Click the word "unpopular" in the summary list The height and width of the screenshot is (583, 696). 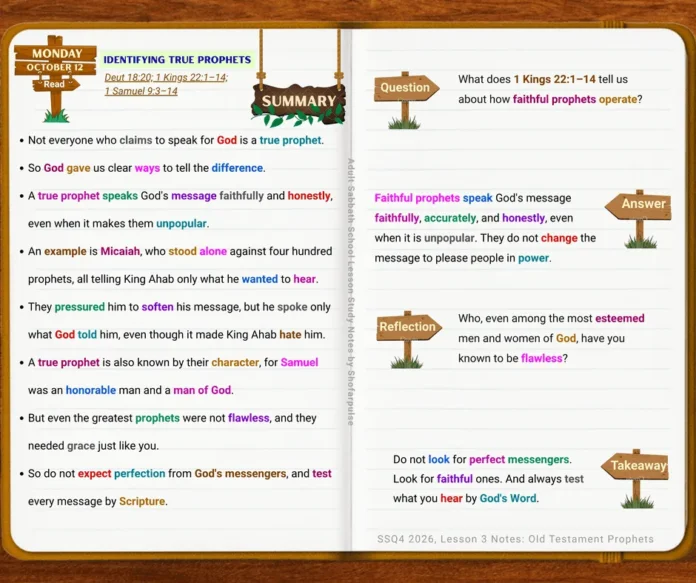coord(181,223)
